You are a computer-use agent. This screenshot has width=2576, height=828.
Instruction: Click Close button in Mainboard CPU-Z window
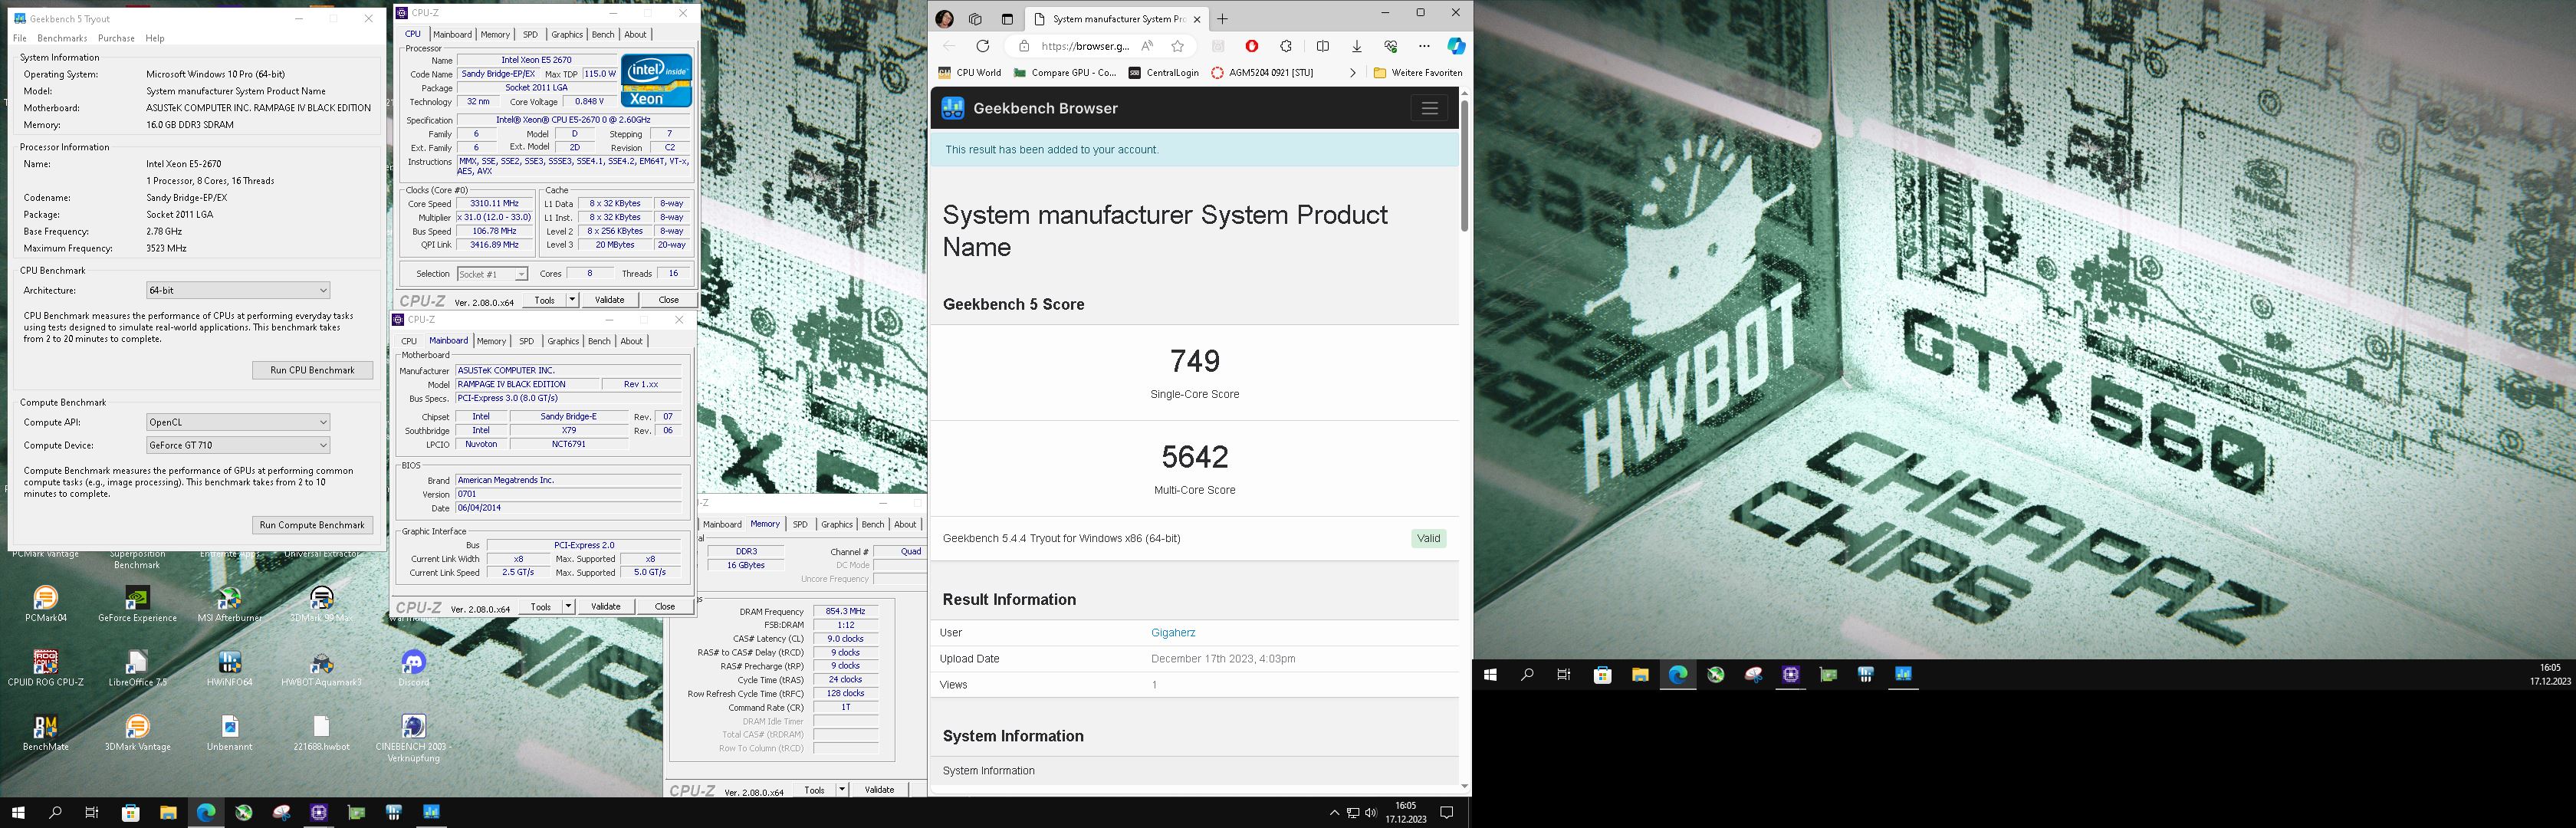(x=665, y=606)
